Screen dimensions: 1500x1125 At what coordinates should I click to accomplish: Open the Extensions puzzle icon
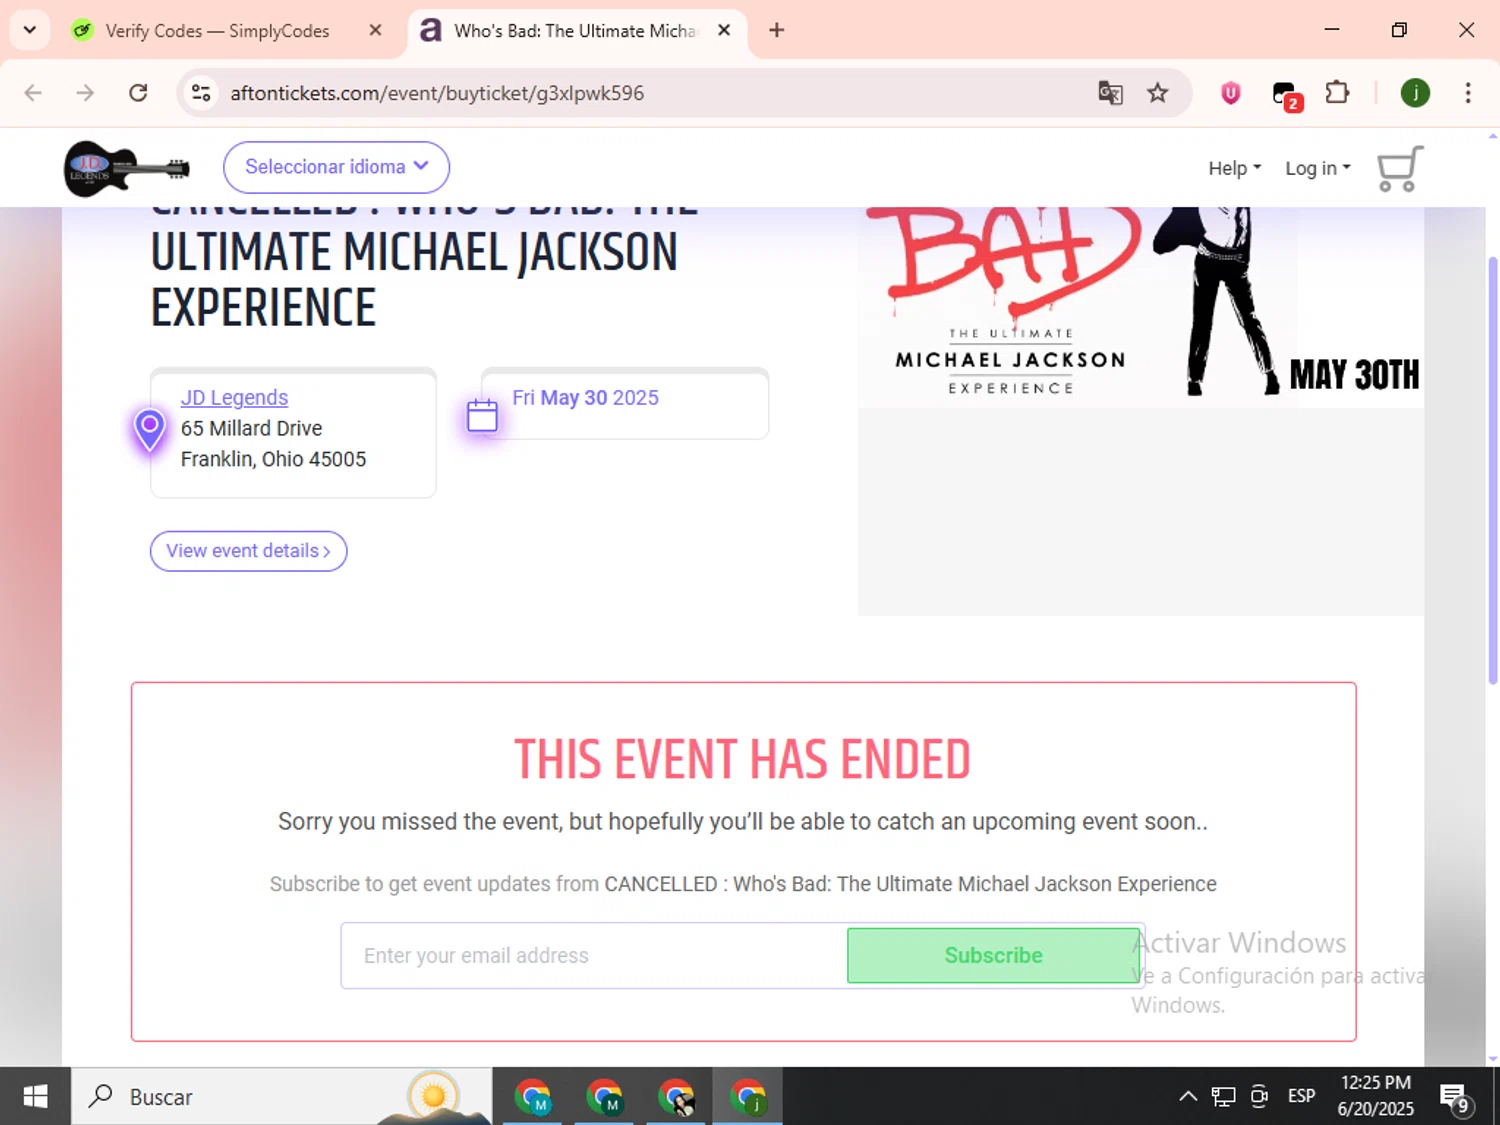[x=1337, y=93]
